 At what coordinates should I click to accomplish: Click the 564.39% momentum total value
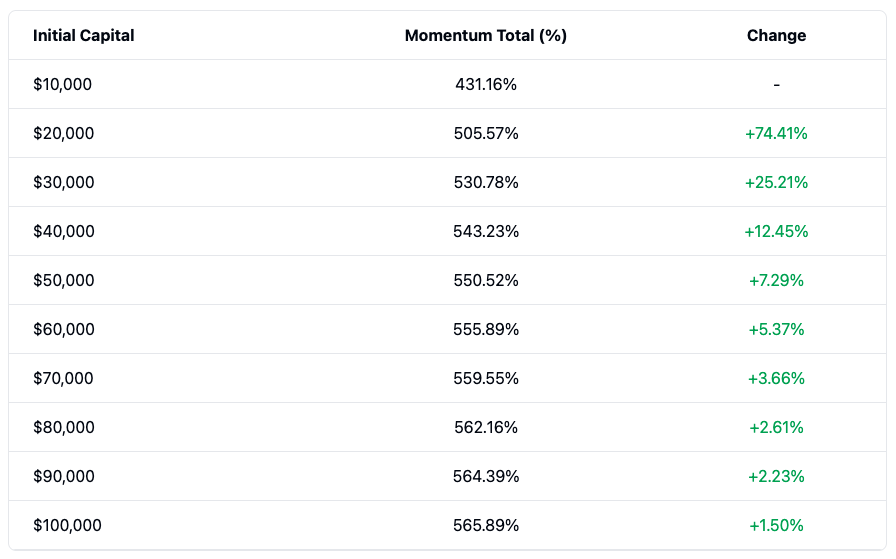pos(486,477)
